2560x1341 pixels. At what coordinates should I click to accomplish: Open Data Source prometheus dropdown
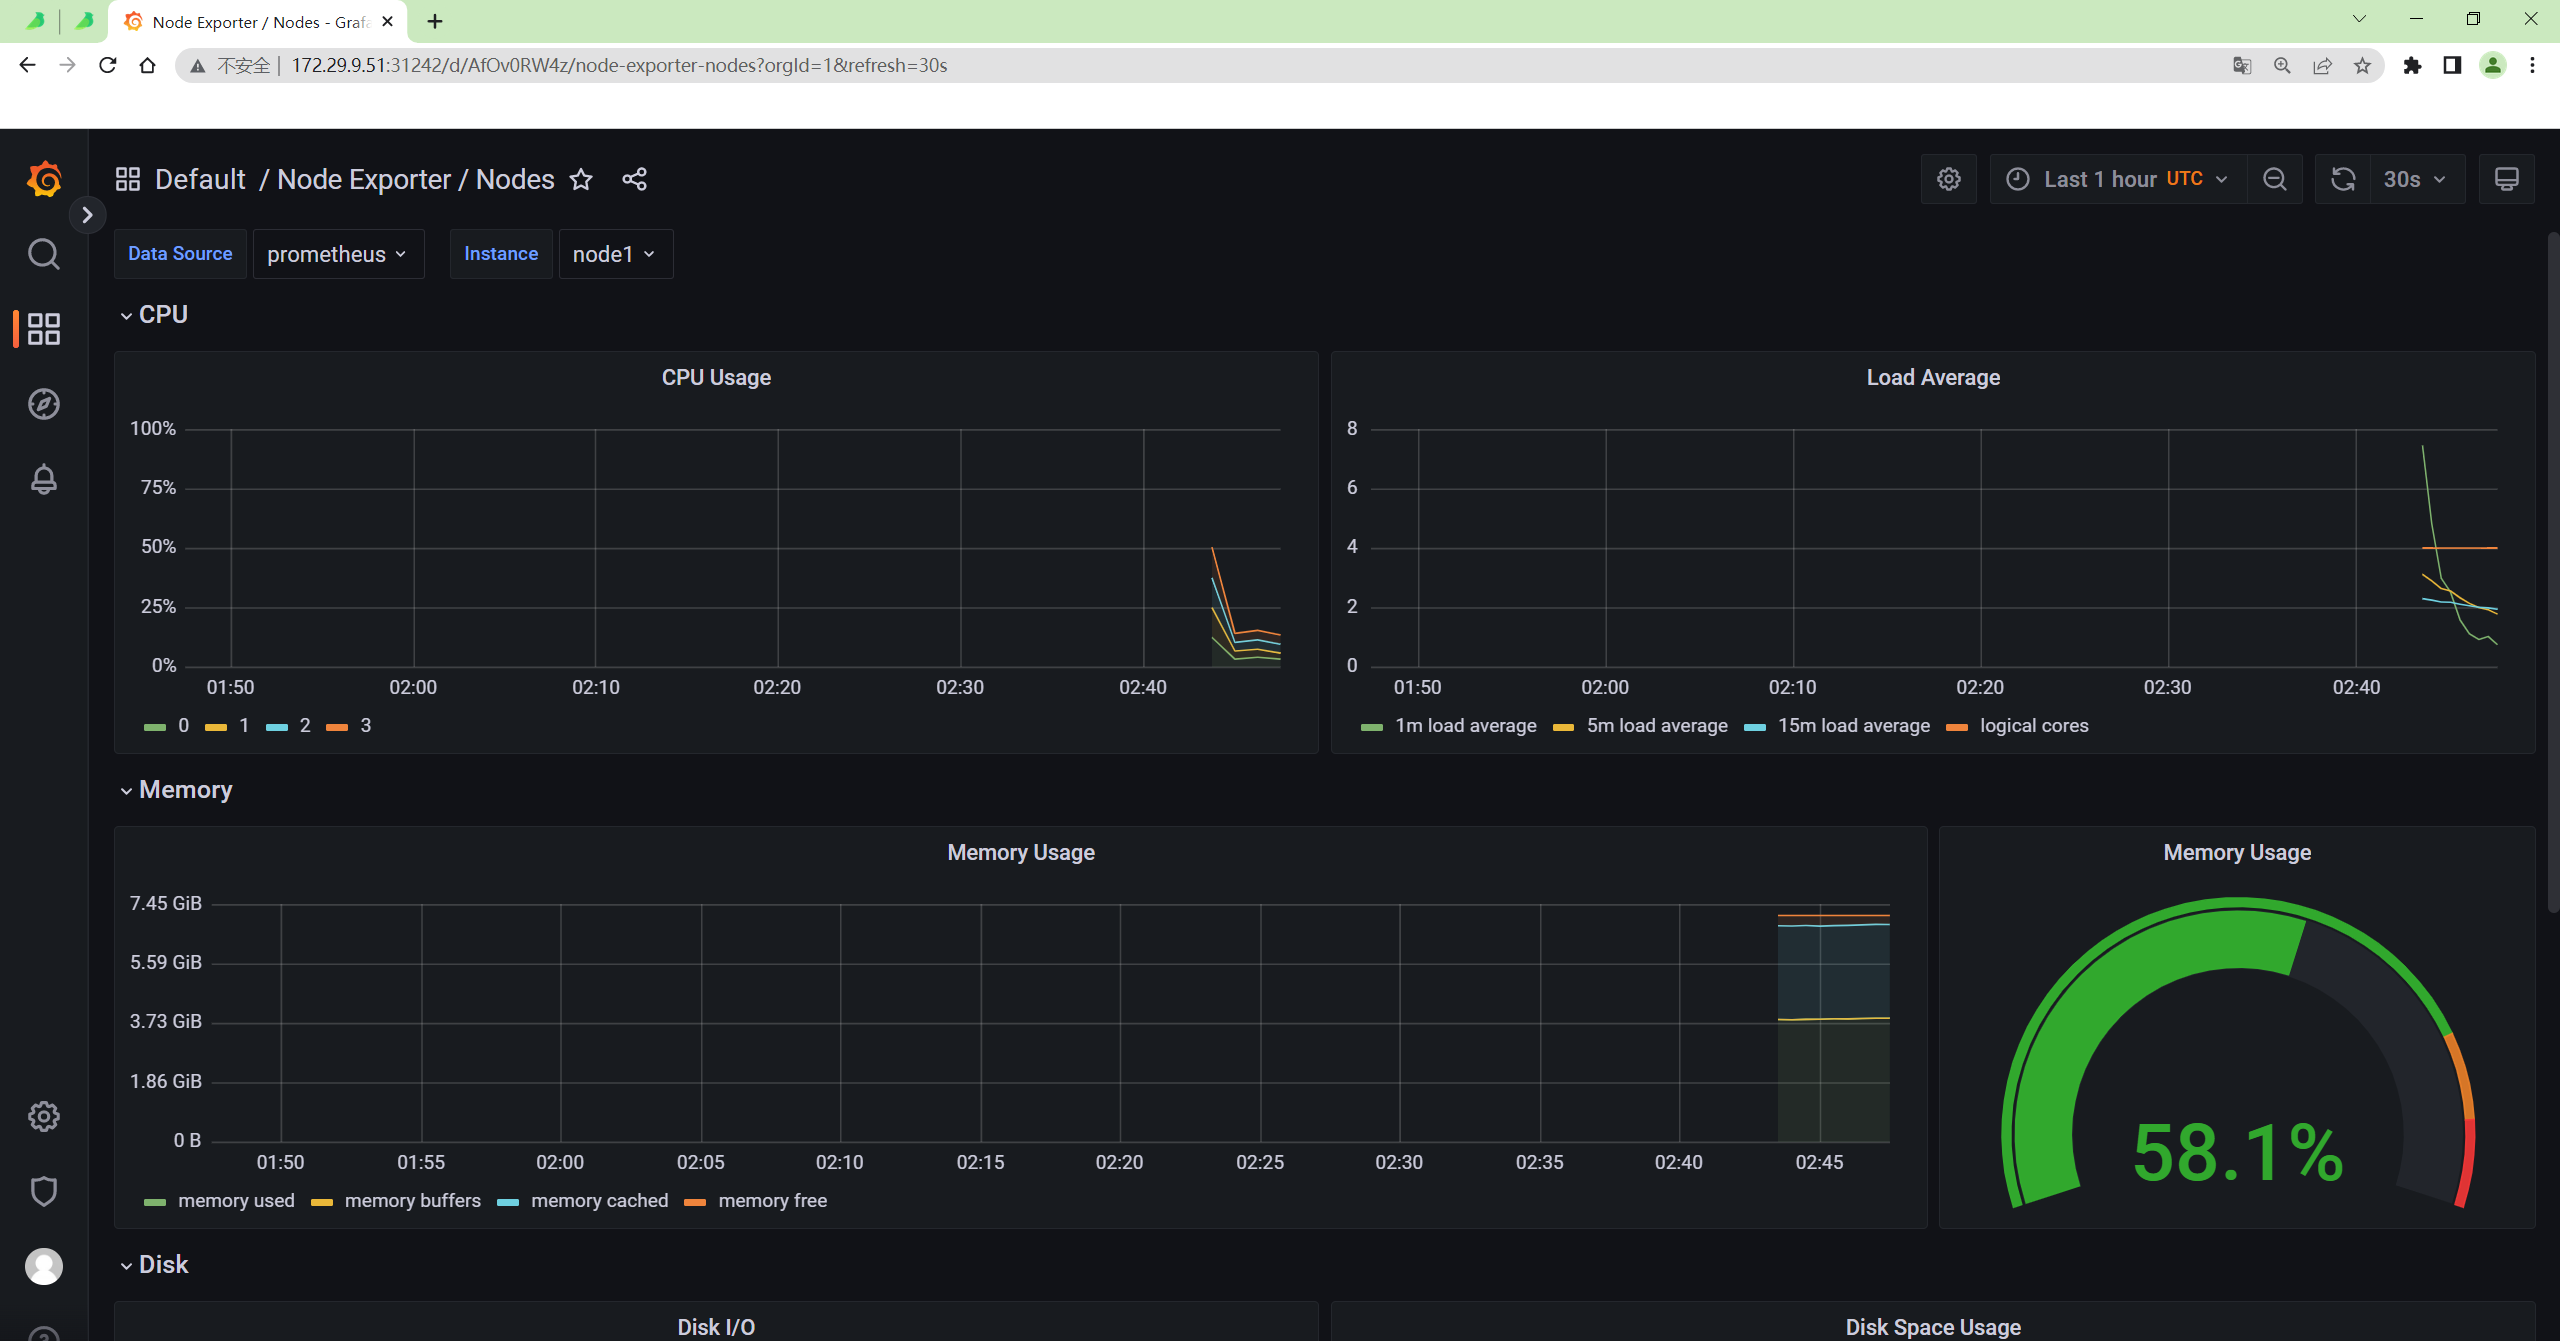pyautogui.click(x=338, y=254)
